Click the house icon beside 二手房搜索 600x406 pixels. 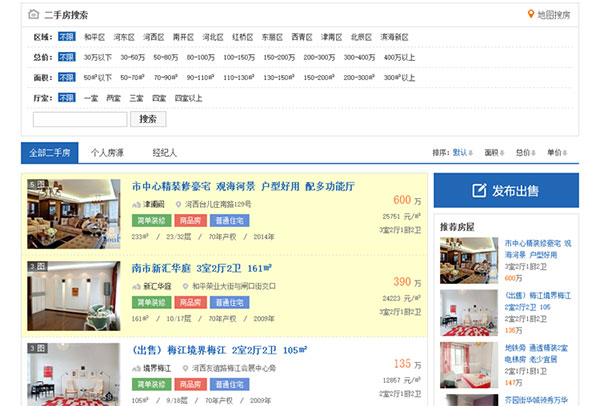(x=34, y=15)
